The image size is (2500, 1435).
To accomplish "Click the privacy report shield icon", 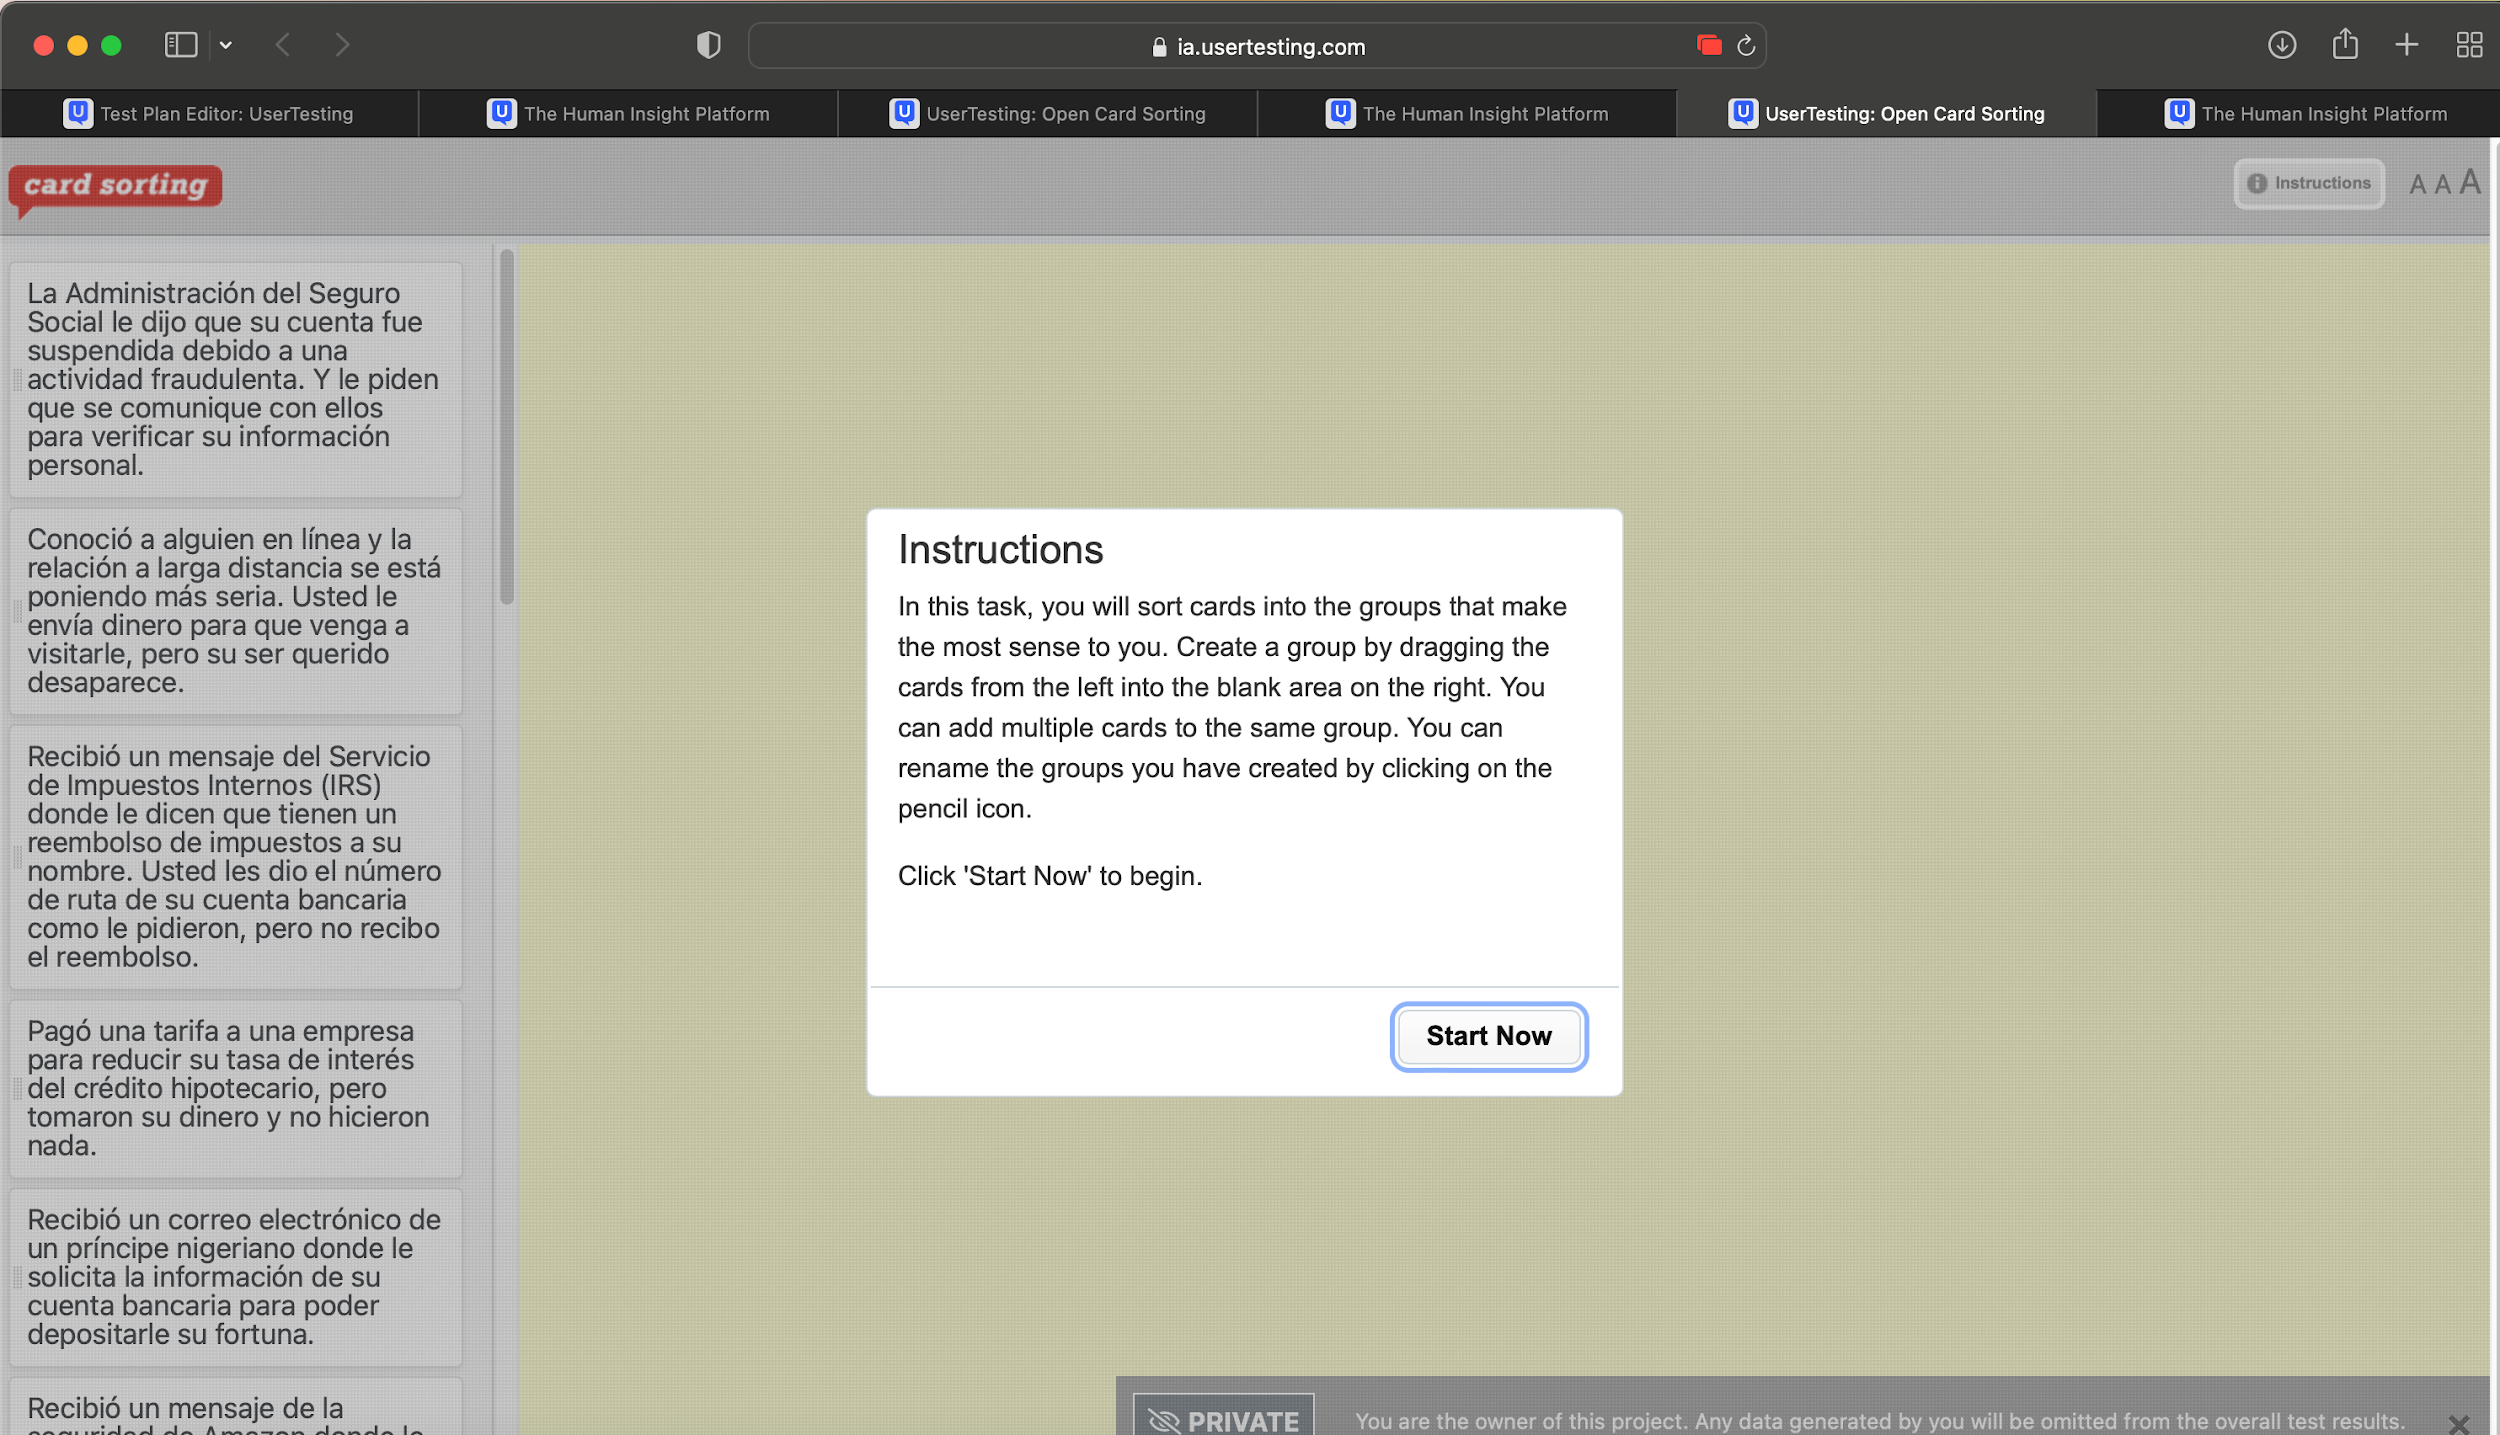I will [708, 45].
